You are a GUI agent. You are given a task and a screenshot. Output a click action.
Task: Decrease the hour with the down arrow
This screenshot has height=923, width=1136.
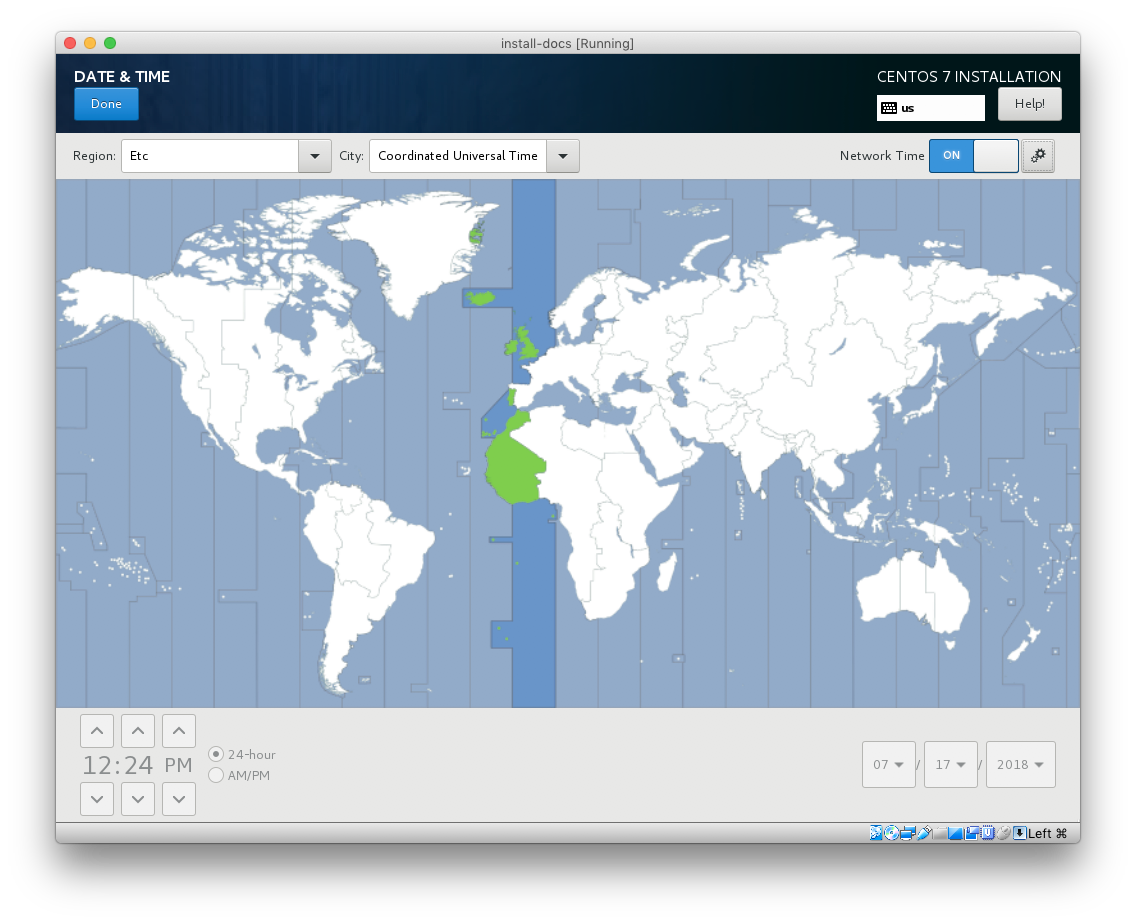(97, 799)
